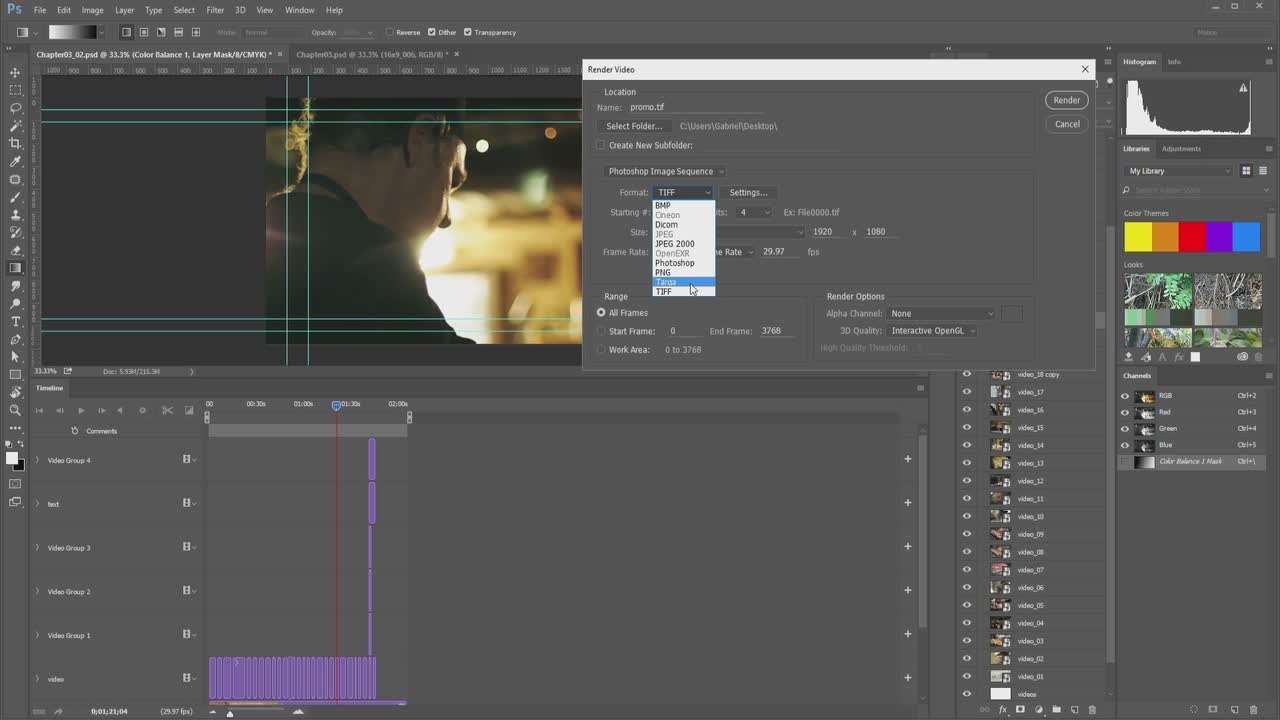Expand Video Group 1 track

(38, 635)
